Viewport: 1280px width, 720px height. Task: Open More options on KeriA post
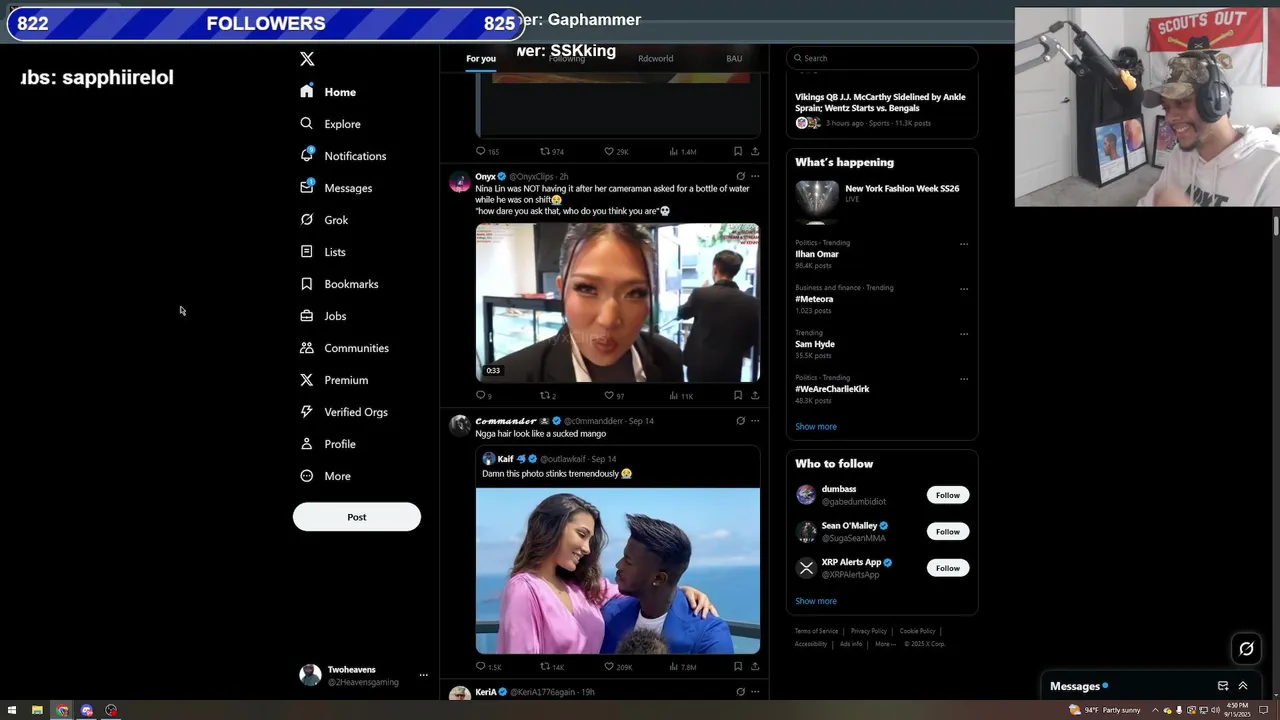tap(755, 692)
